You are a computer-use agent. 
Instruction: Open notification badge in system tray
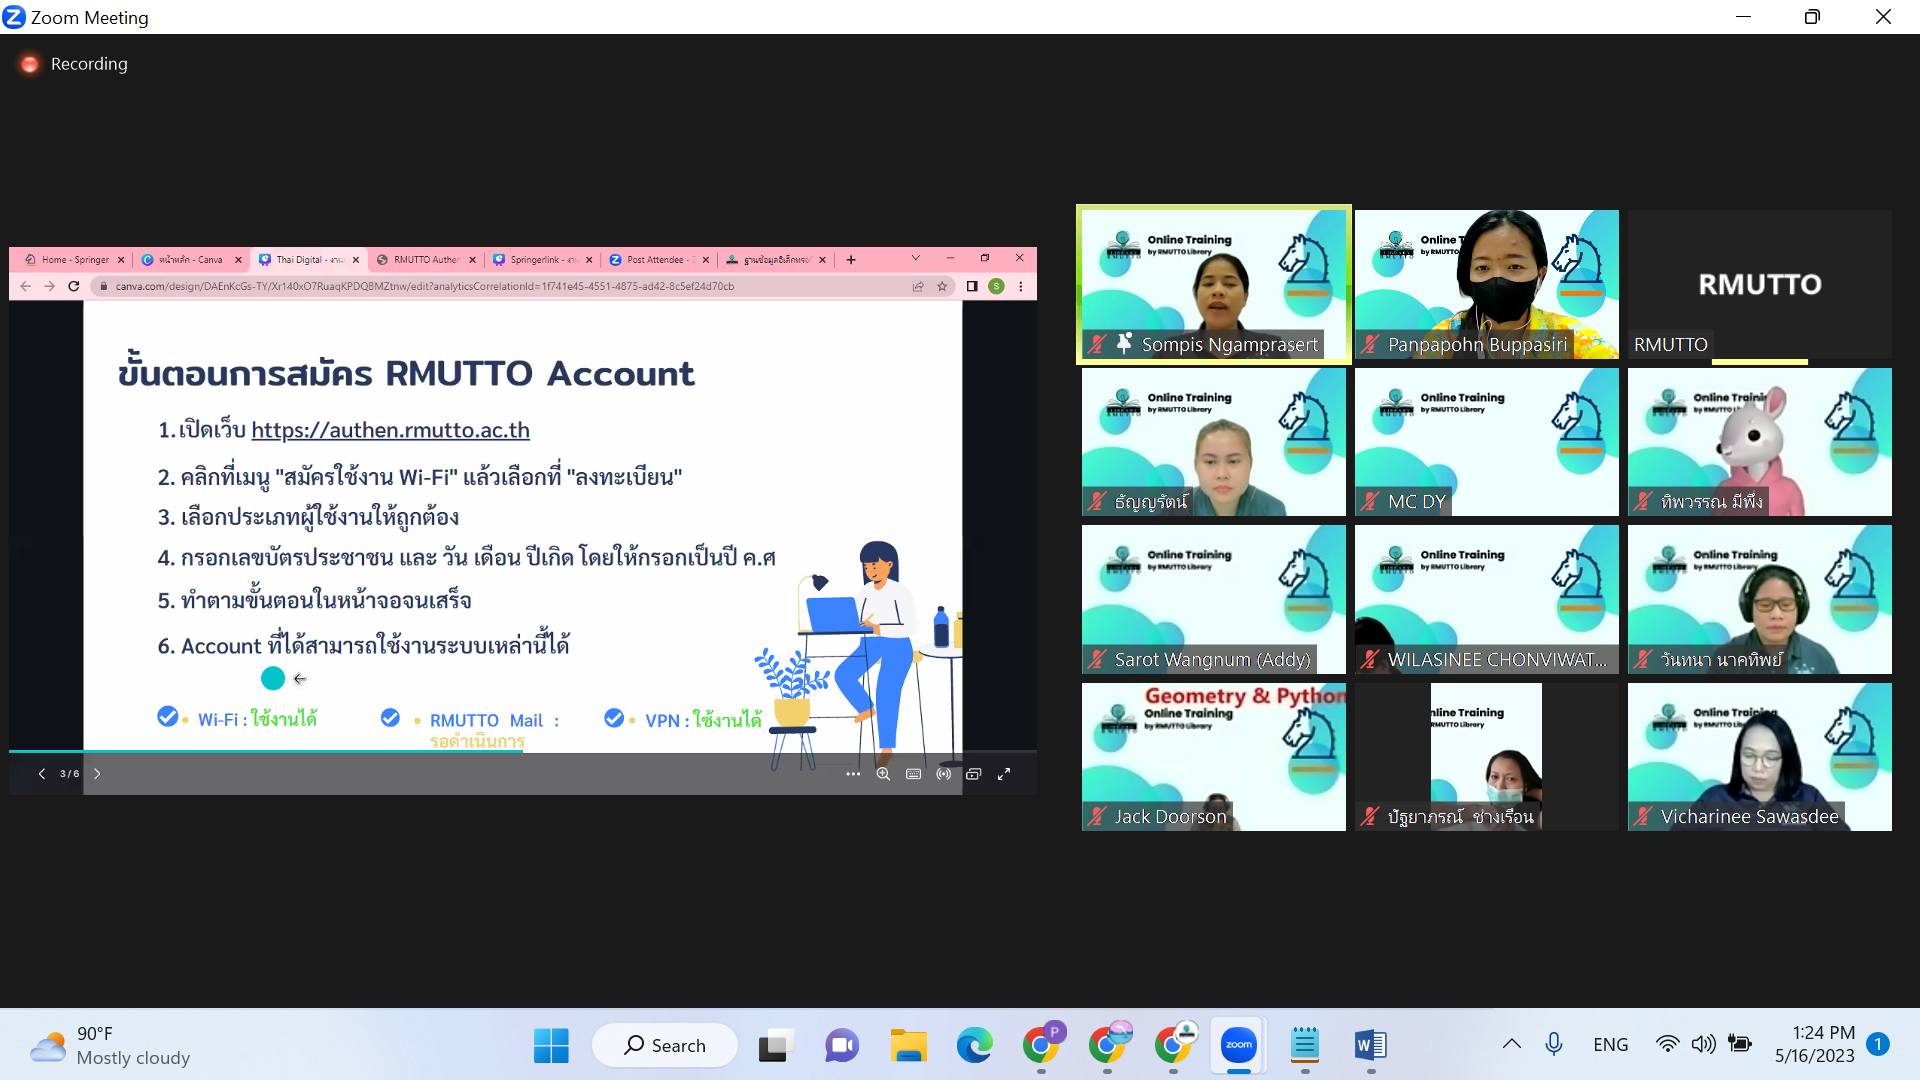coord(1878,1045)
